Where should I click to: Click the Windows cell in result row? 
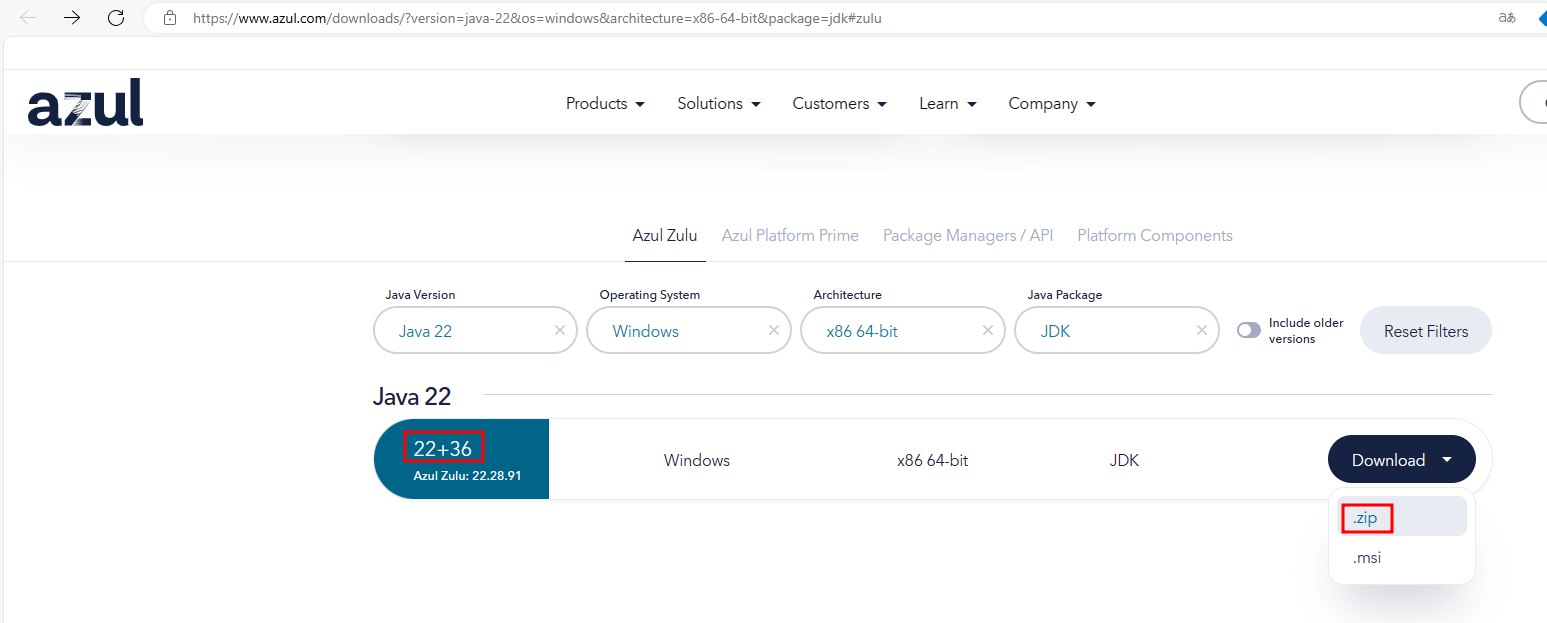pyautogui.click(x=697, y=460)
